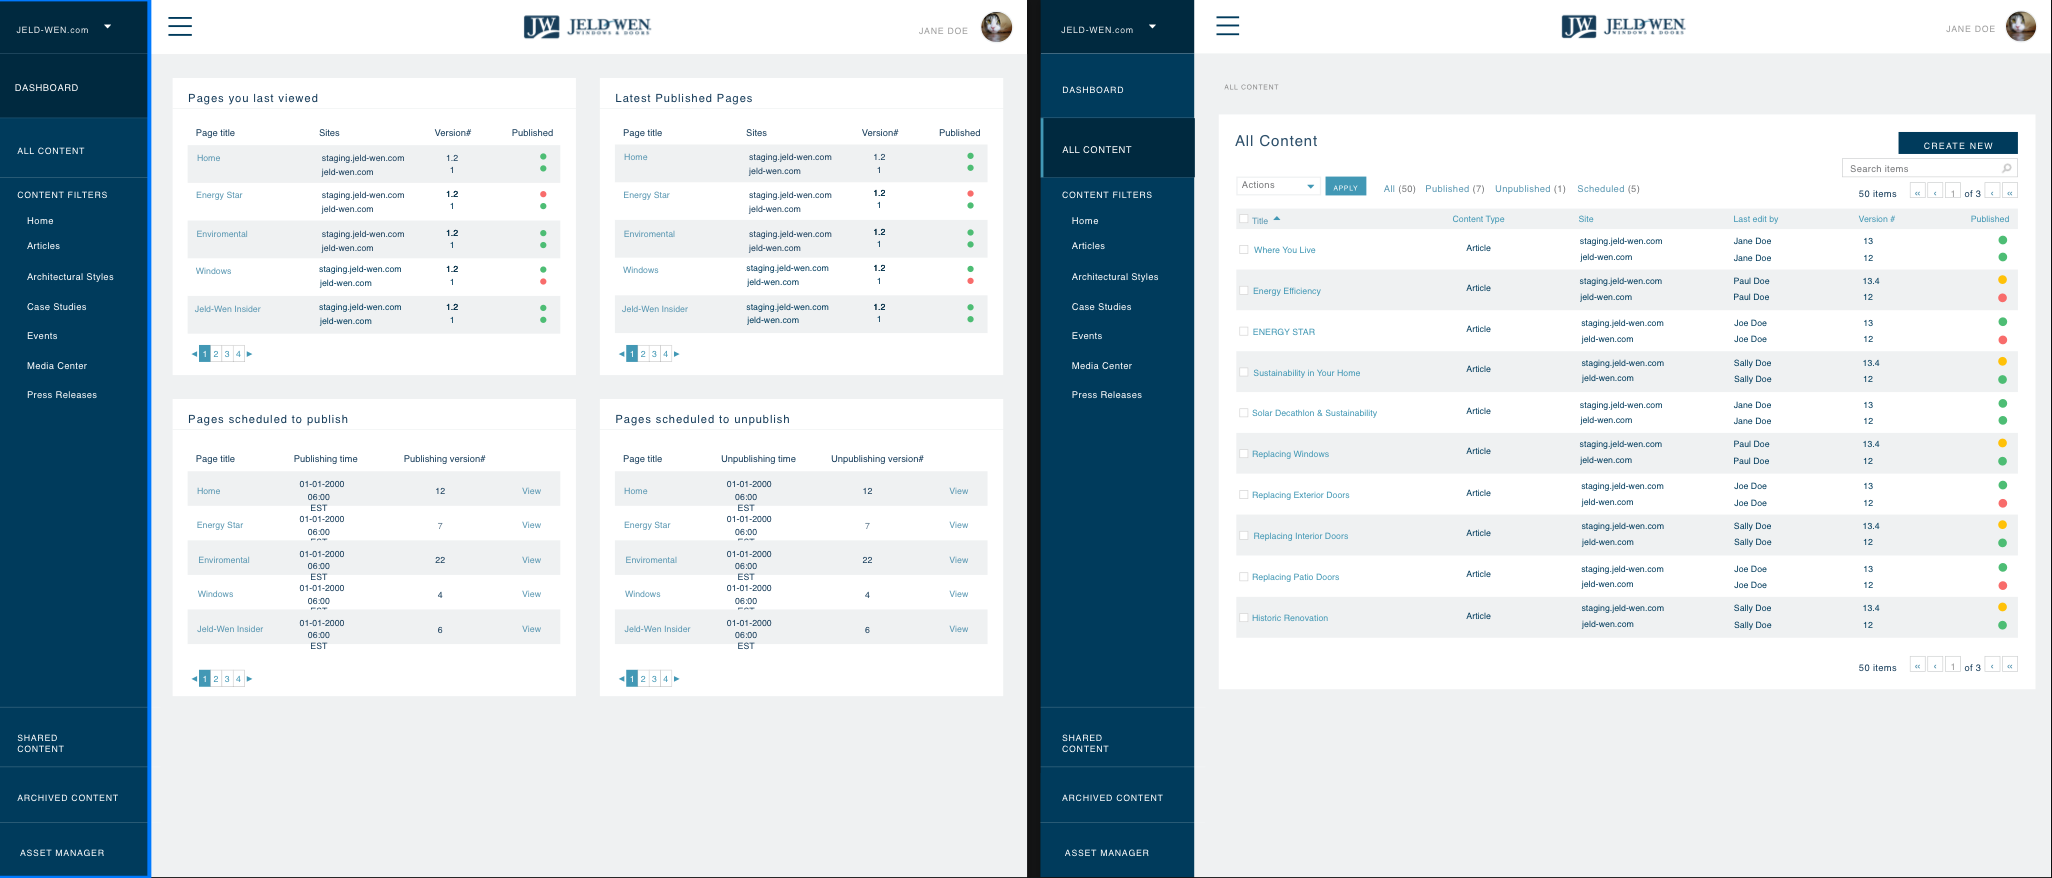Open Asset Manager in the Dashboard screen sidebar
2052x878 pixels.
coord(62,853)
